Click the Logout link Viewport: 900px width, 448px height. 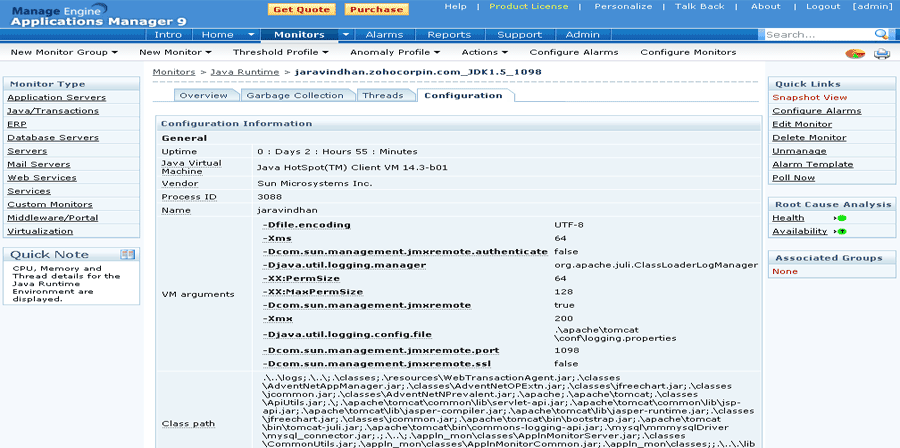823,6
